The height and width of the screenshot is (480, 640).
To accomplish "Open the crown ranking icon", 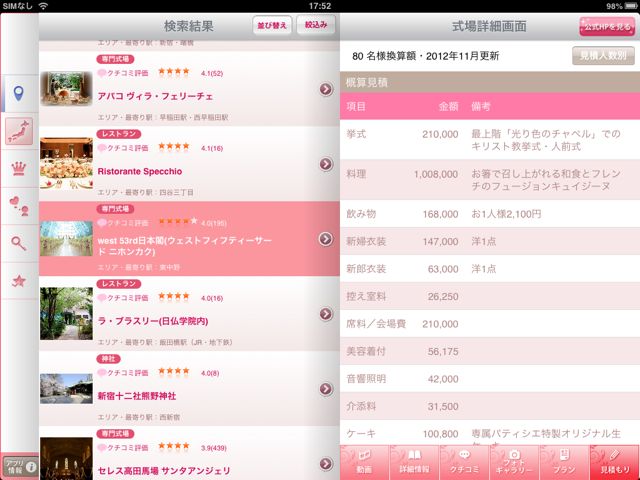I will point(19,168).
